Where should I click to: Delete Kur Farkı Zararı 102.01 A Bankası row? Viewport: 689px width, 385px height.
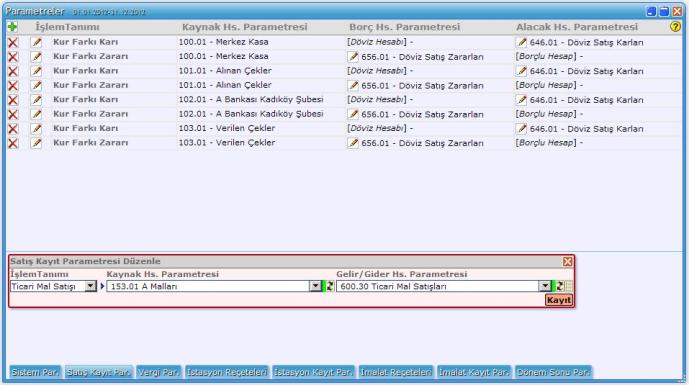click(13, 114)
